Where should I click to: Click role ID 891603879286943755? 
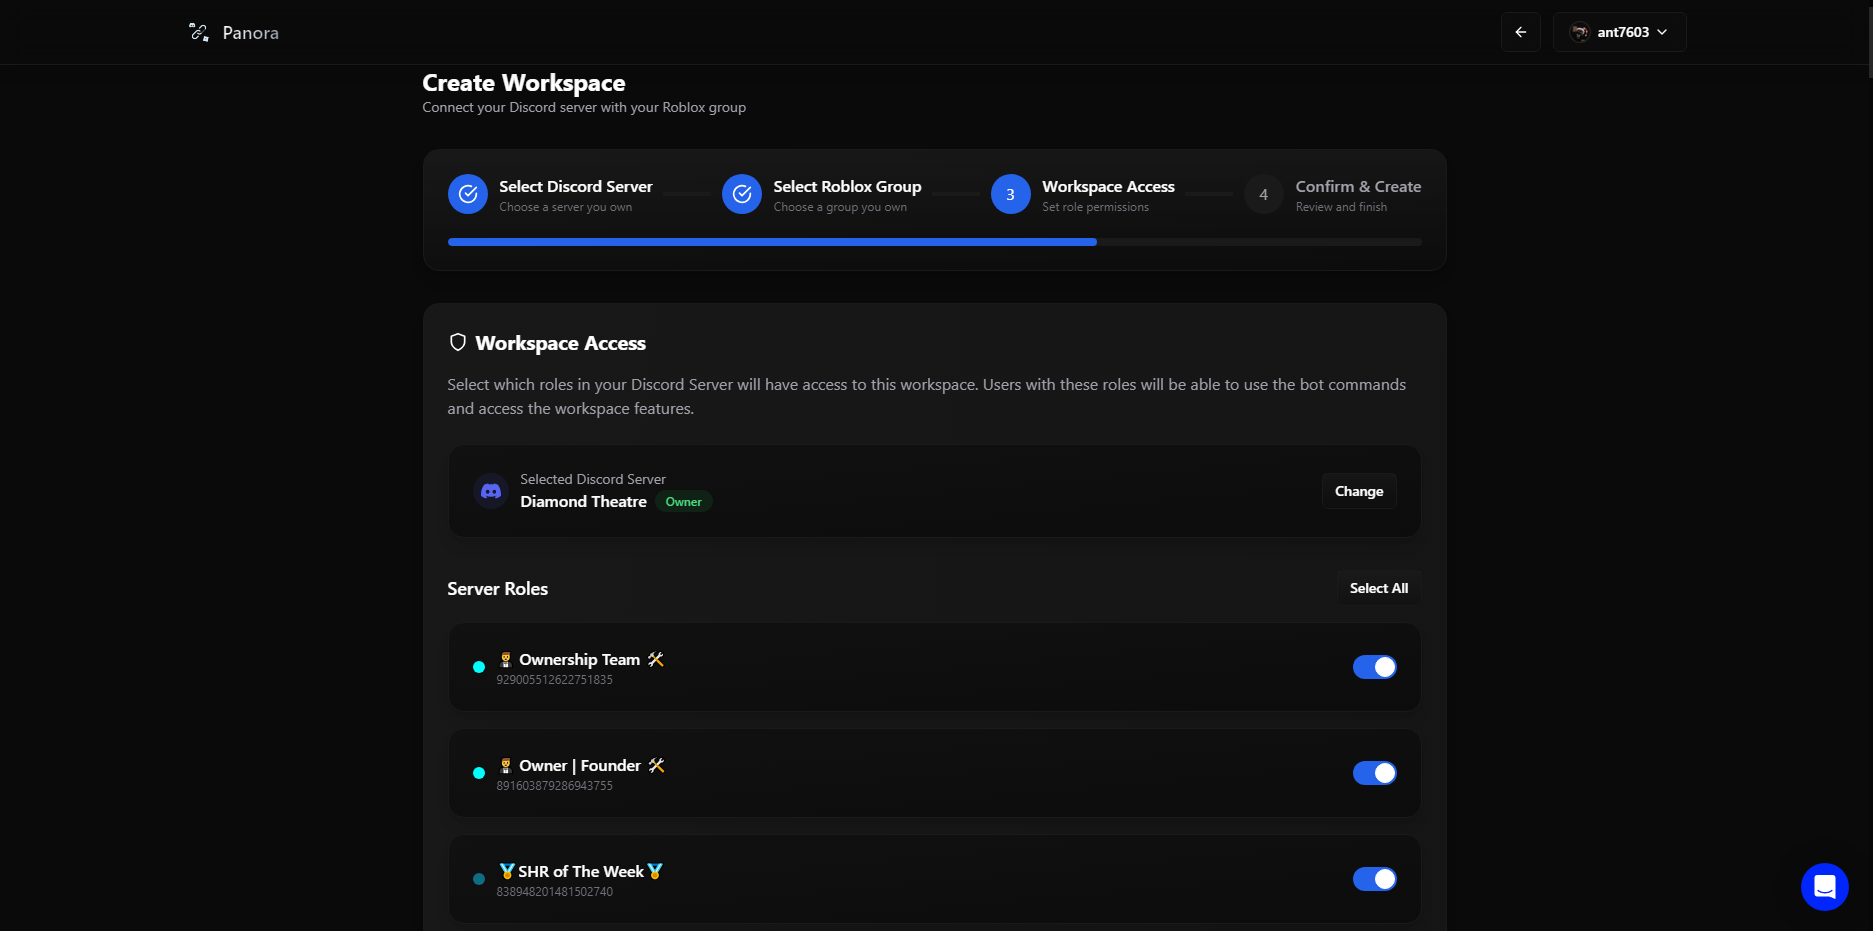(554, 786)
